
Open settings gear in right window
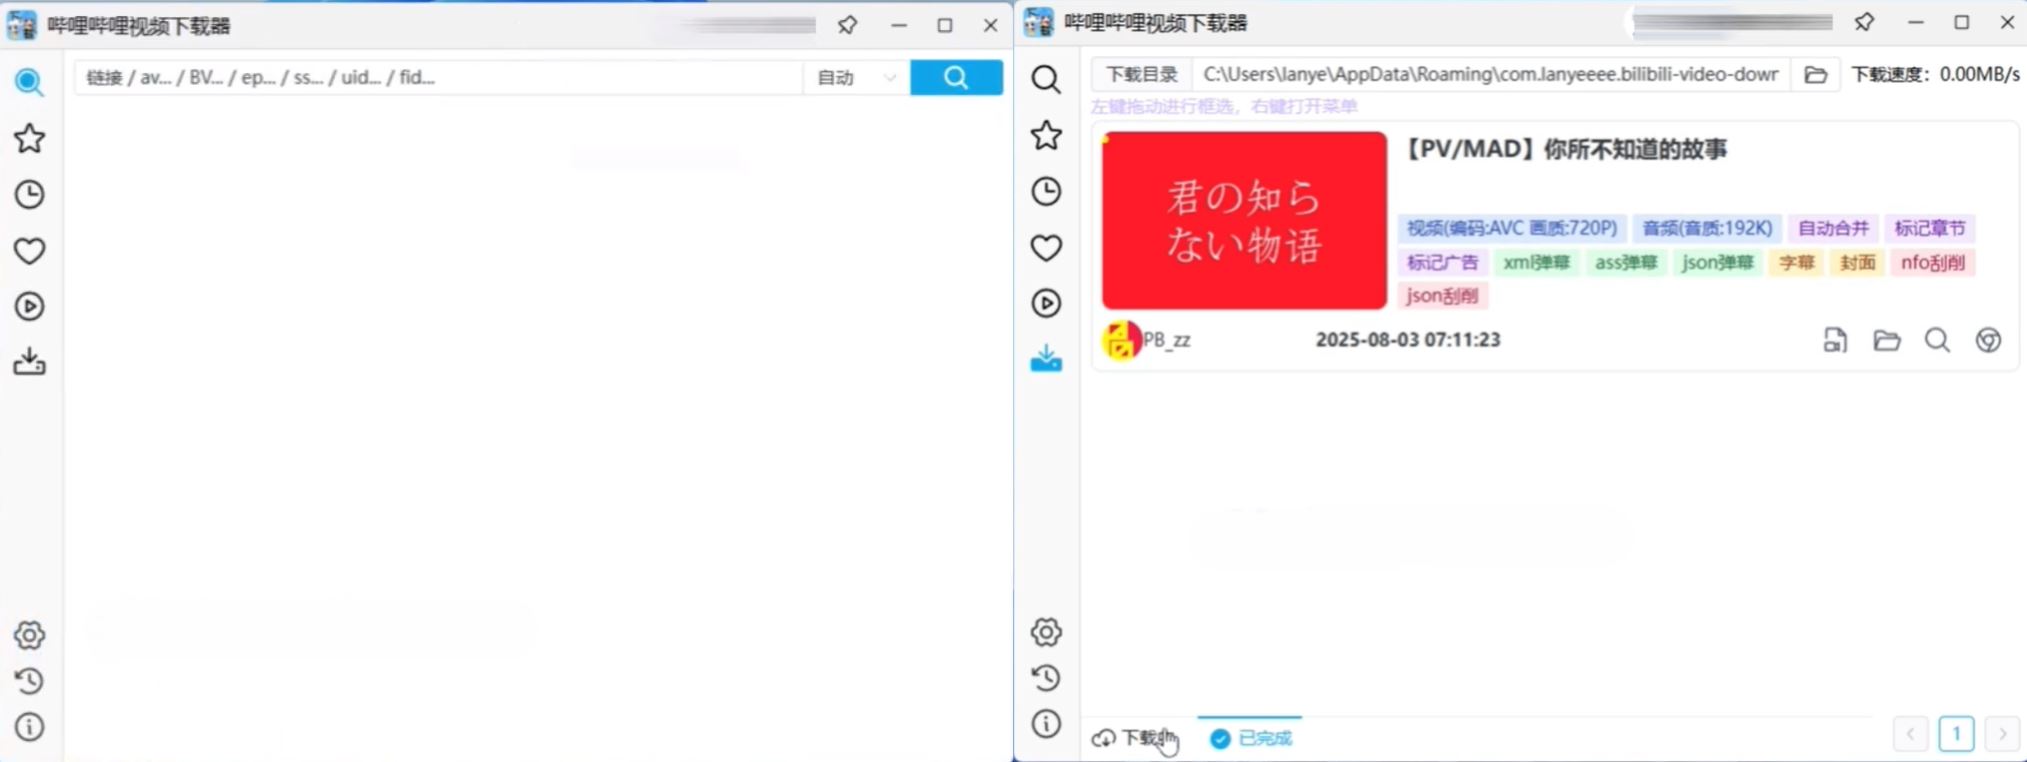tap(1046, 632)
